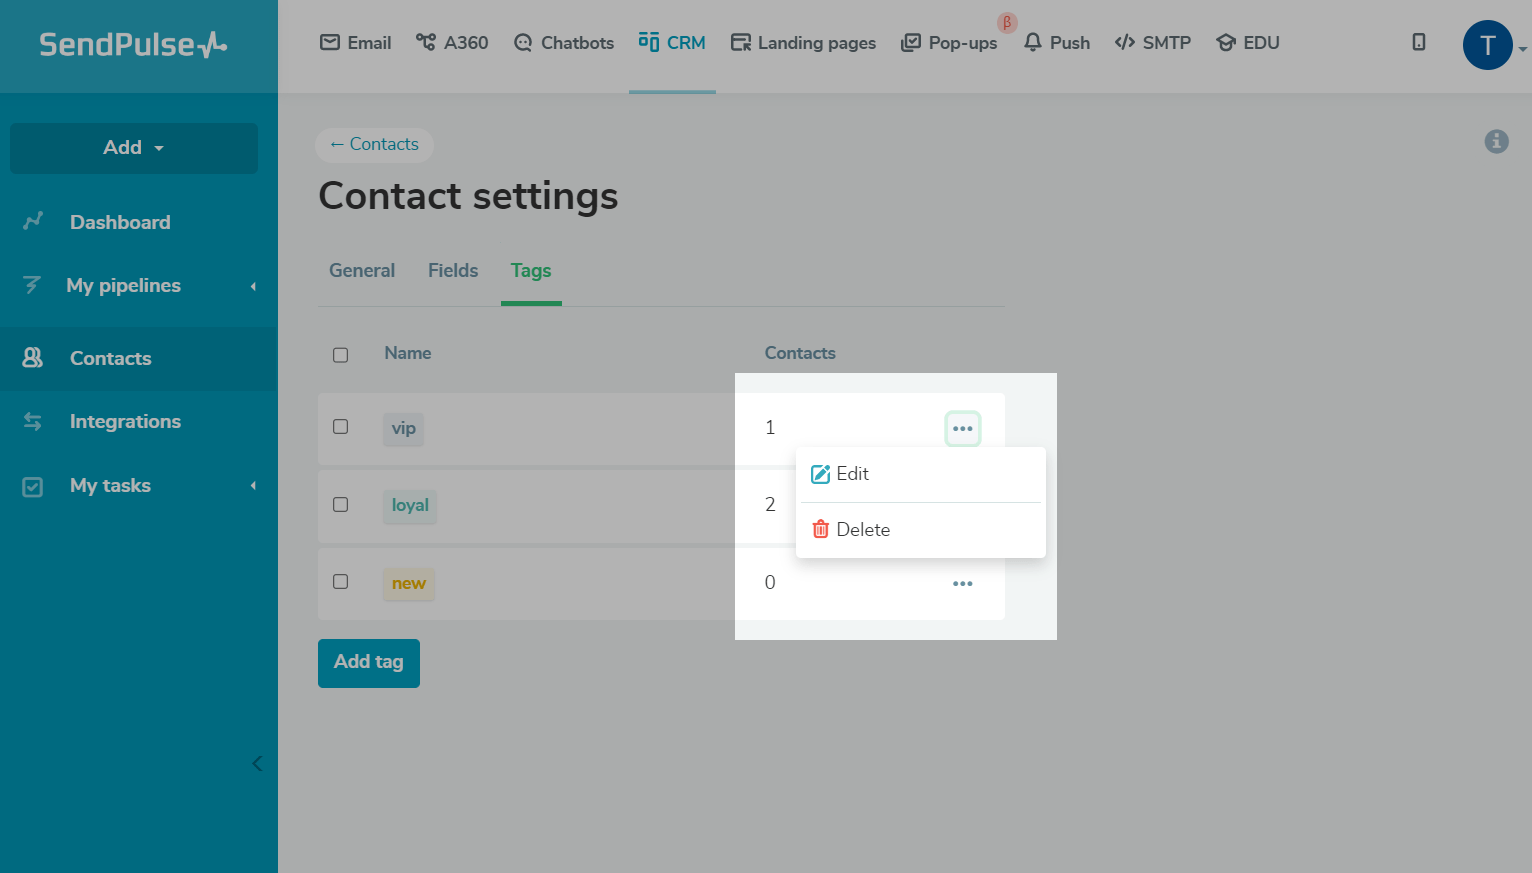Open Push notifications bell icon
The height and width of the screenshot is (873, 1532).
pyautogui.click(x=1033, y=43)
